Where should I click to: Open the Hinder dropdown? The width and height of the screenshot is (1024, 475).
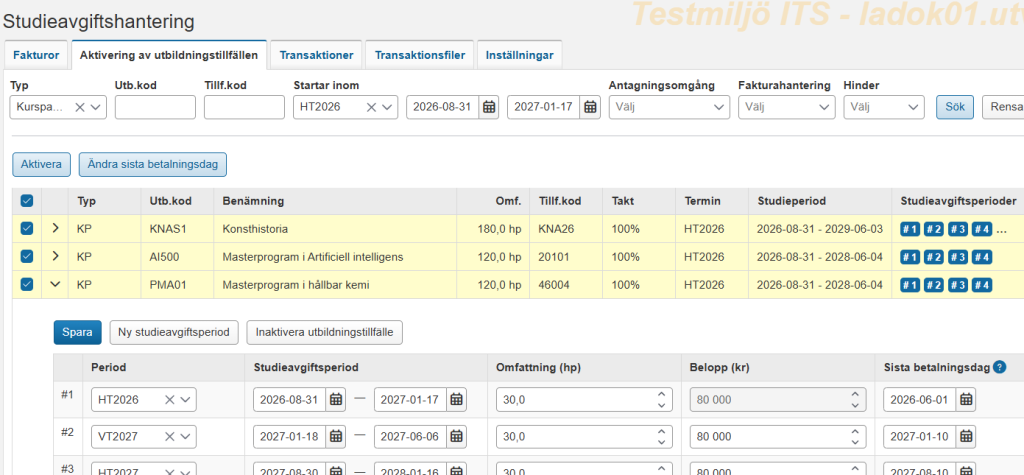(x=884, y=107)
